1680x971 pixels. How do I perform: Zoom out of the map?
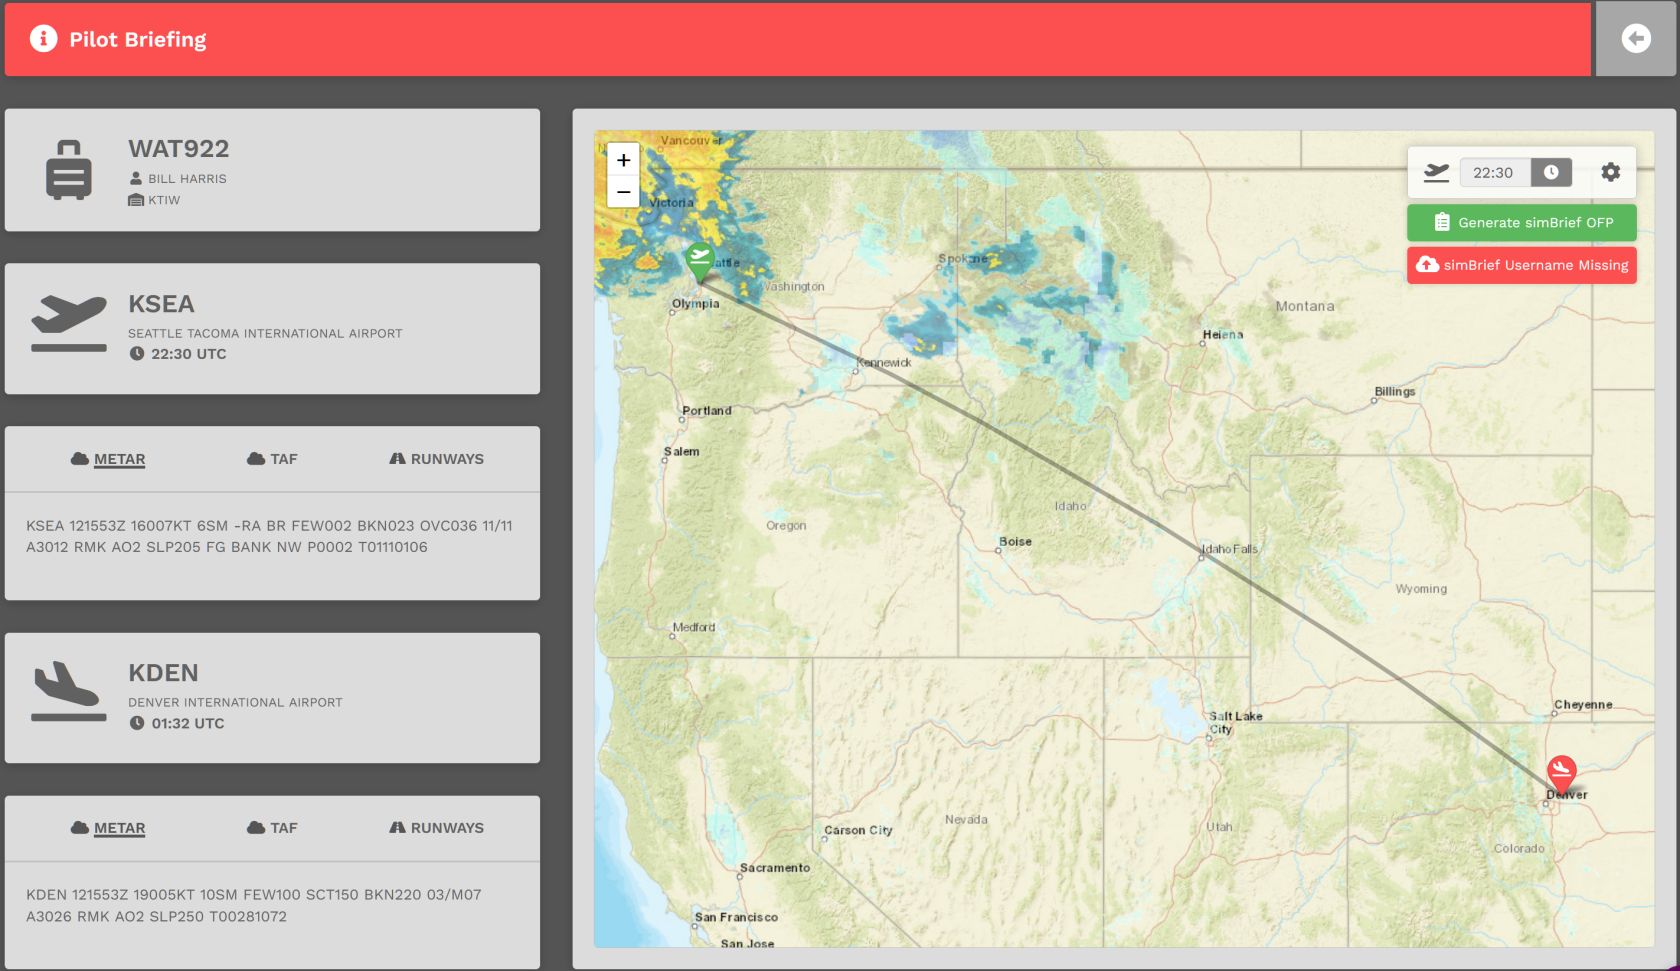click(623, 191)
